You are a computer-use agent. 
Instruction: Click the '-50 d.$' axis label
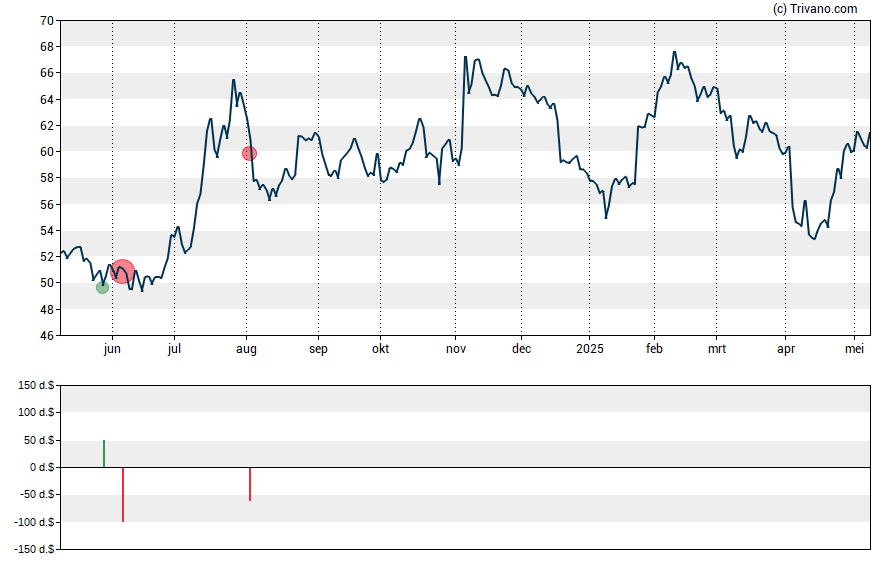tap(37, 495)
